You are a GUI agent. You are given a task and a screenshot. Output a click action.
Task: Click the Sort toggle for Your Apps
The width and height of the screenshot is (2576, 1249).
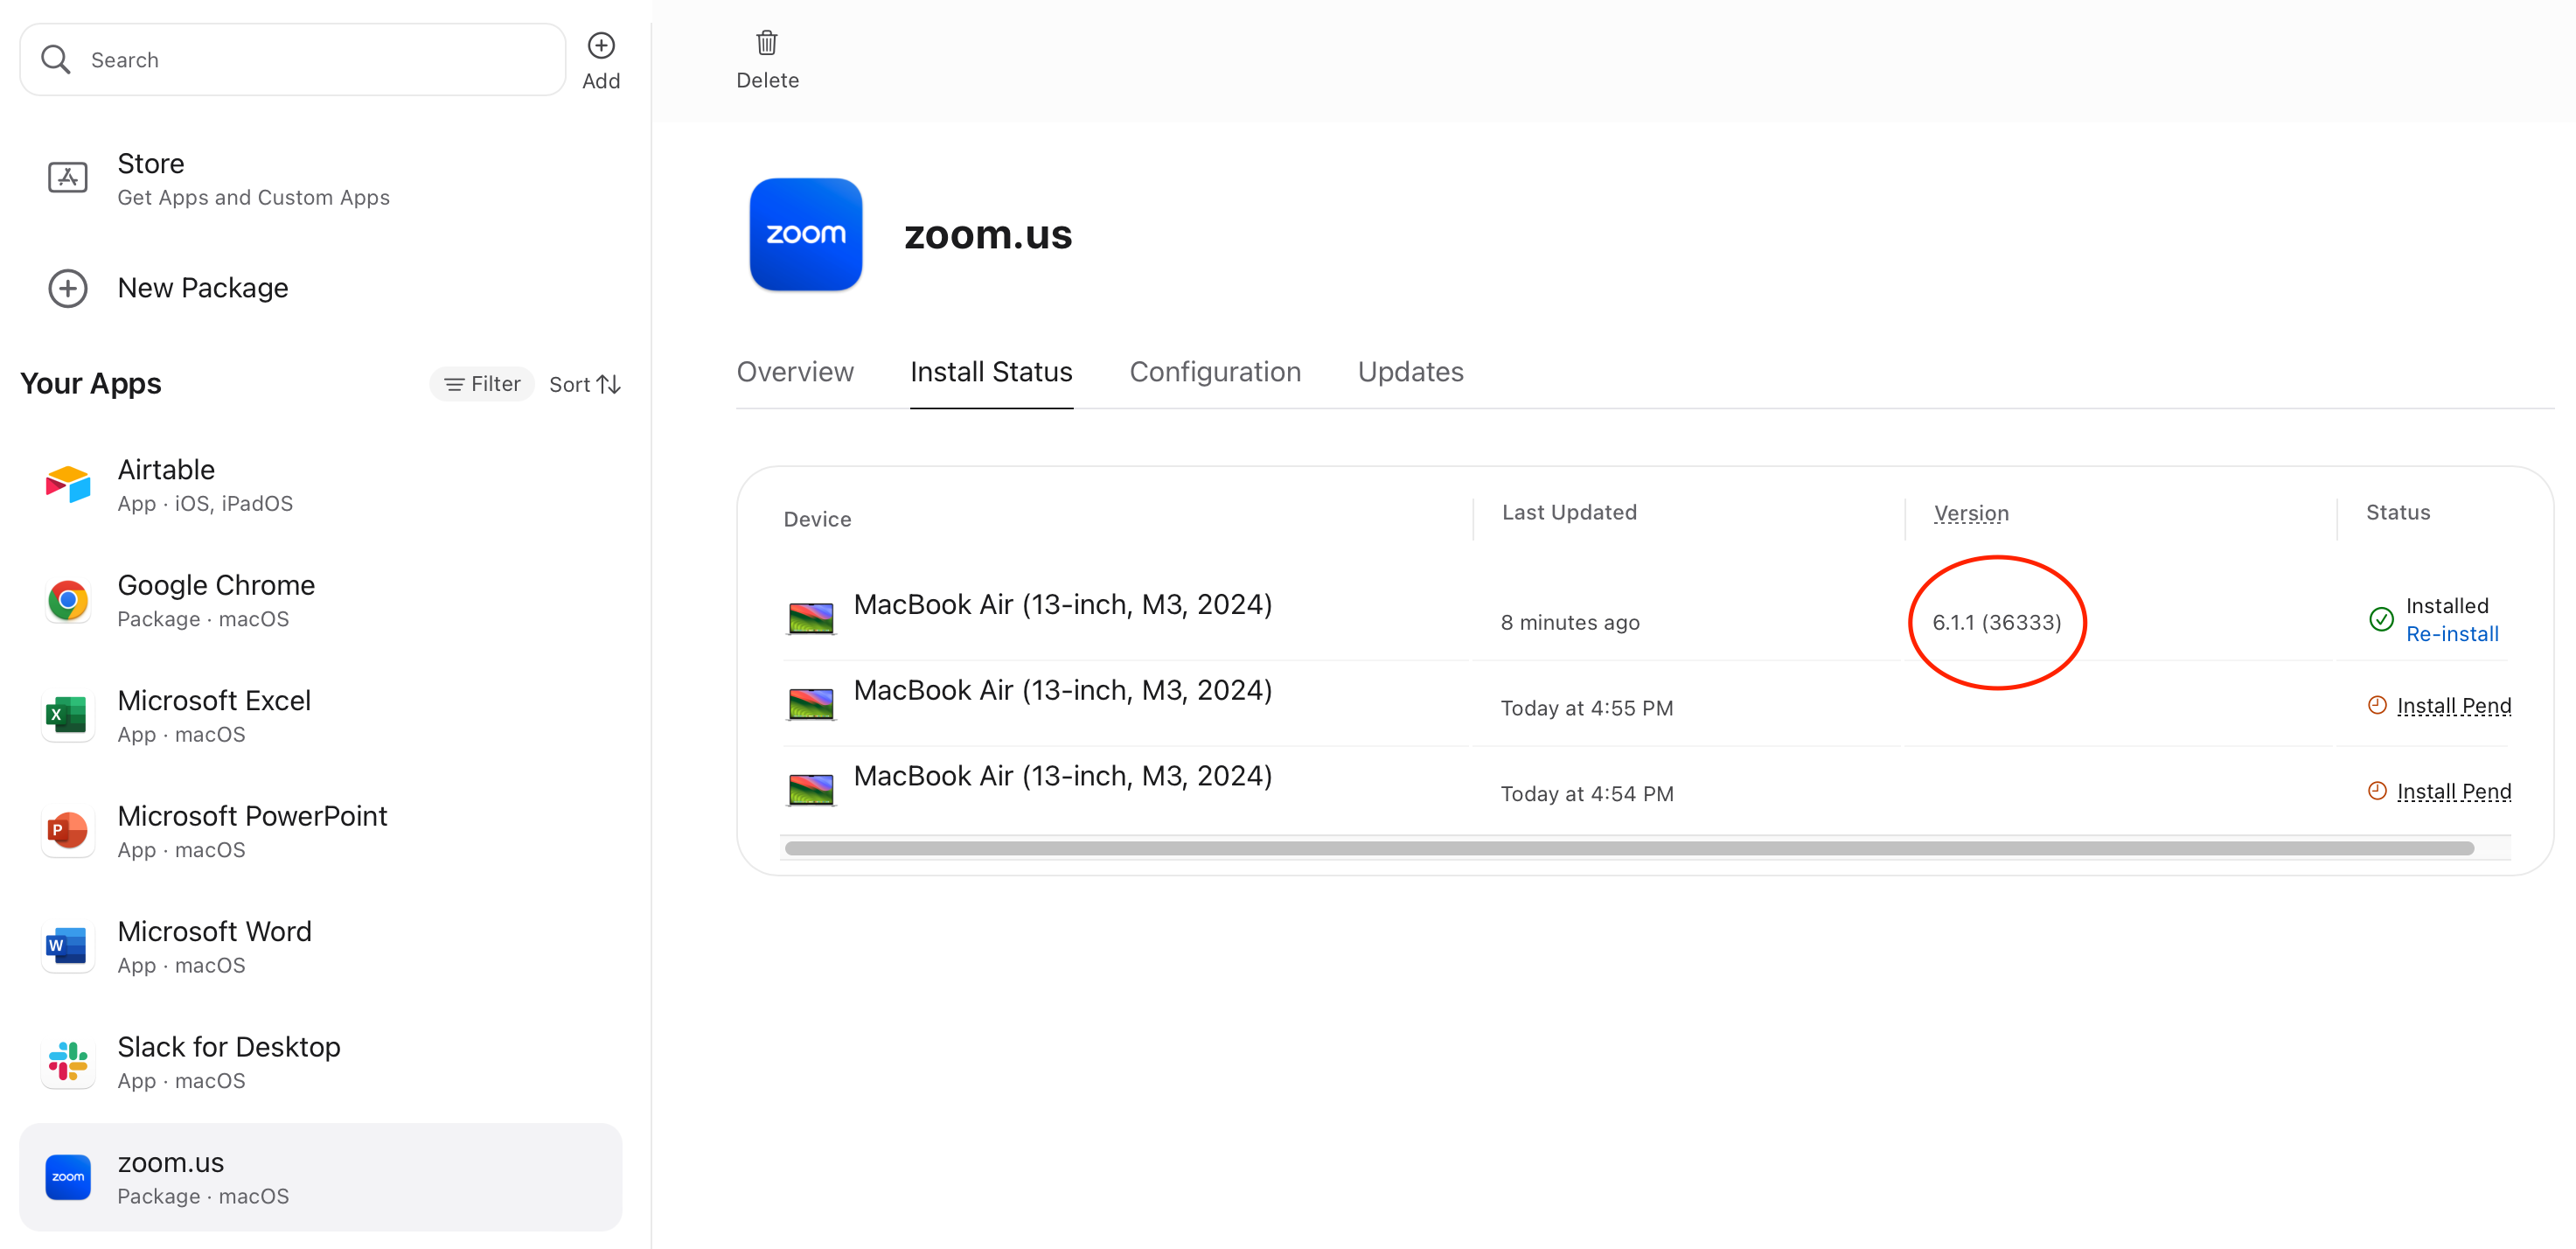coord(583,383)
